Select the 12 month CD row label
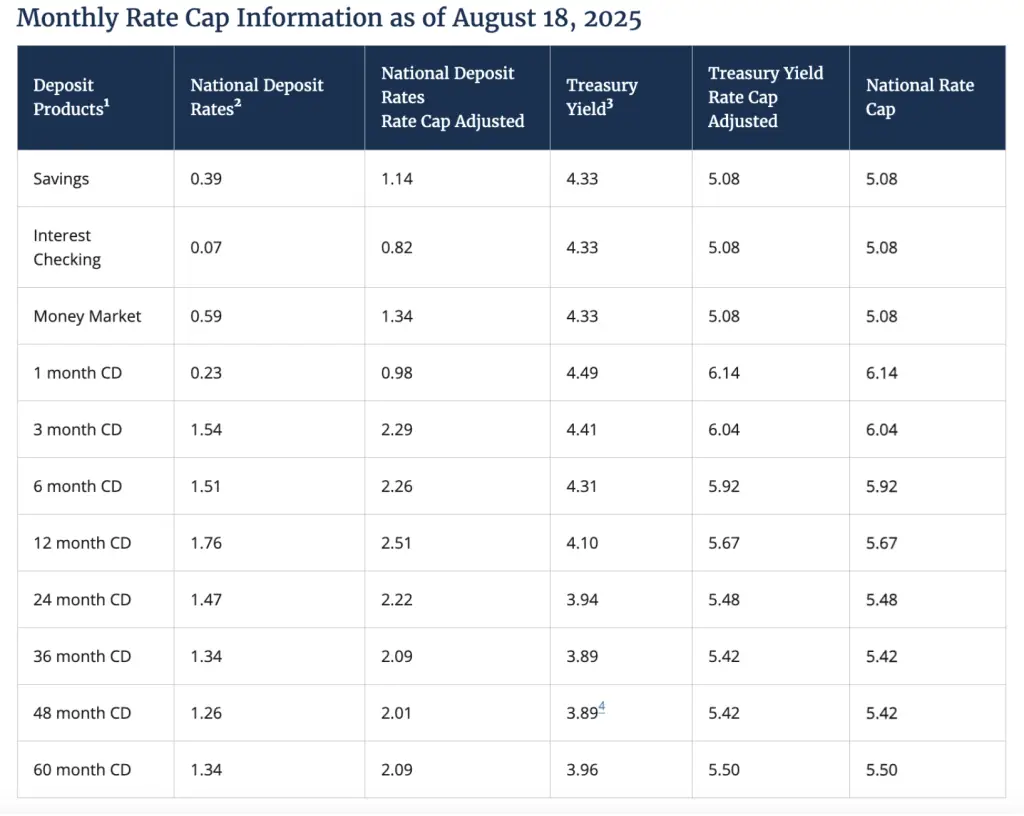The height and width of the screenshot is (816, 1024). (82, 543)
